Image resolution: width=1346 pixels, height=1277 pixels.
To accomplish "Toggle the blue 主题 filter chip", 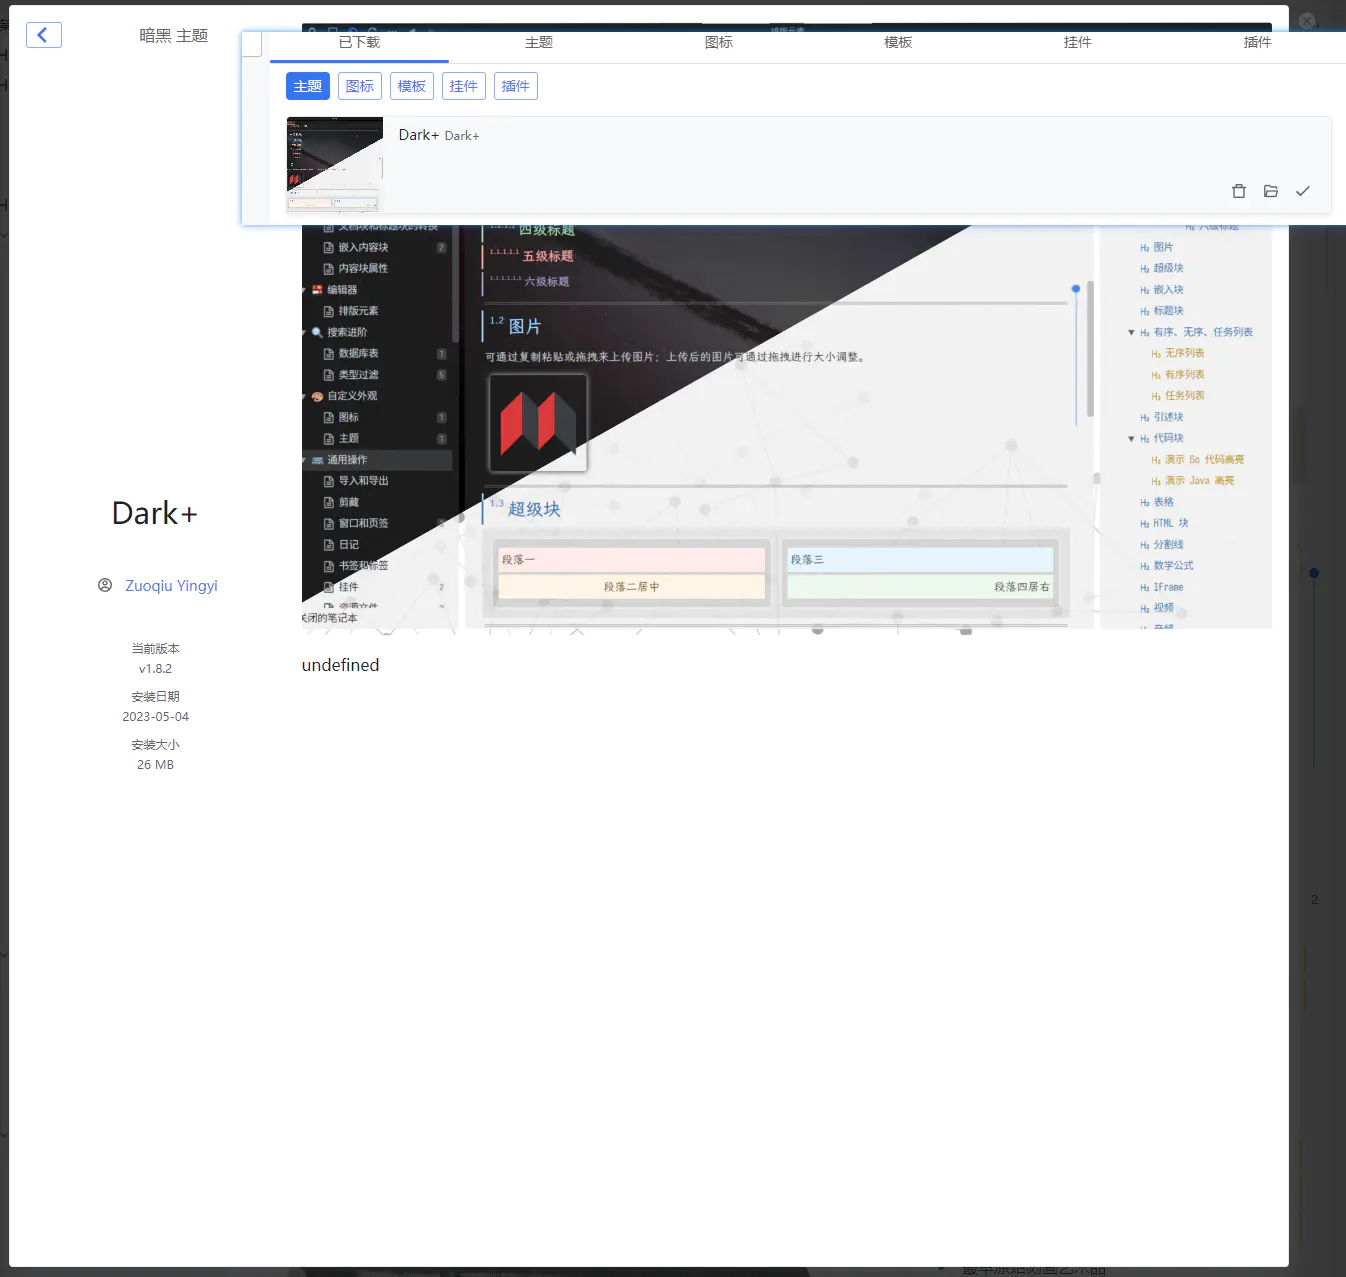I will coord(307,86).
